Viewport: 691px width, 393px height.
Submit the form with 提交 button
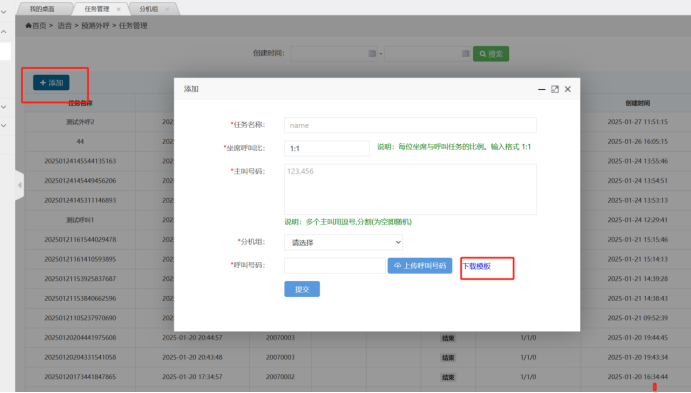302,289
